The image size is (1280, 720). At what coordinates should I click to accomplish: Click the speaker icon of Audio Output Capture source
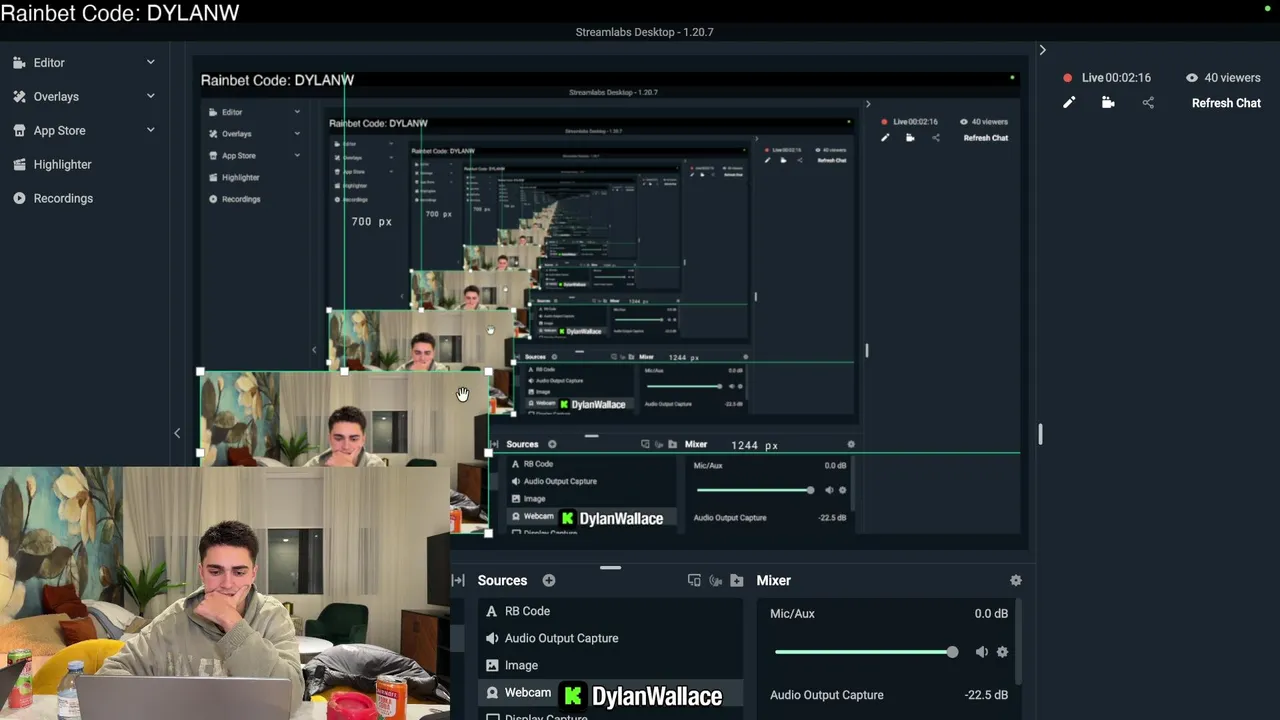[491, 638]
